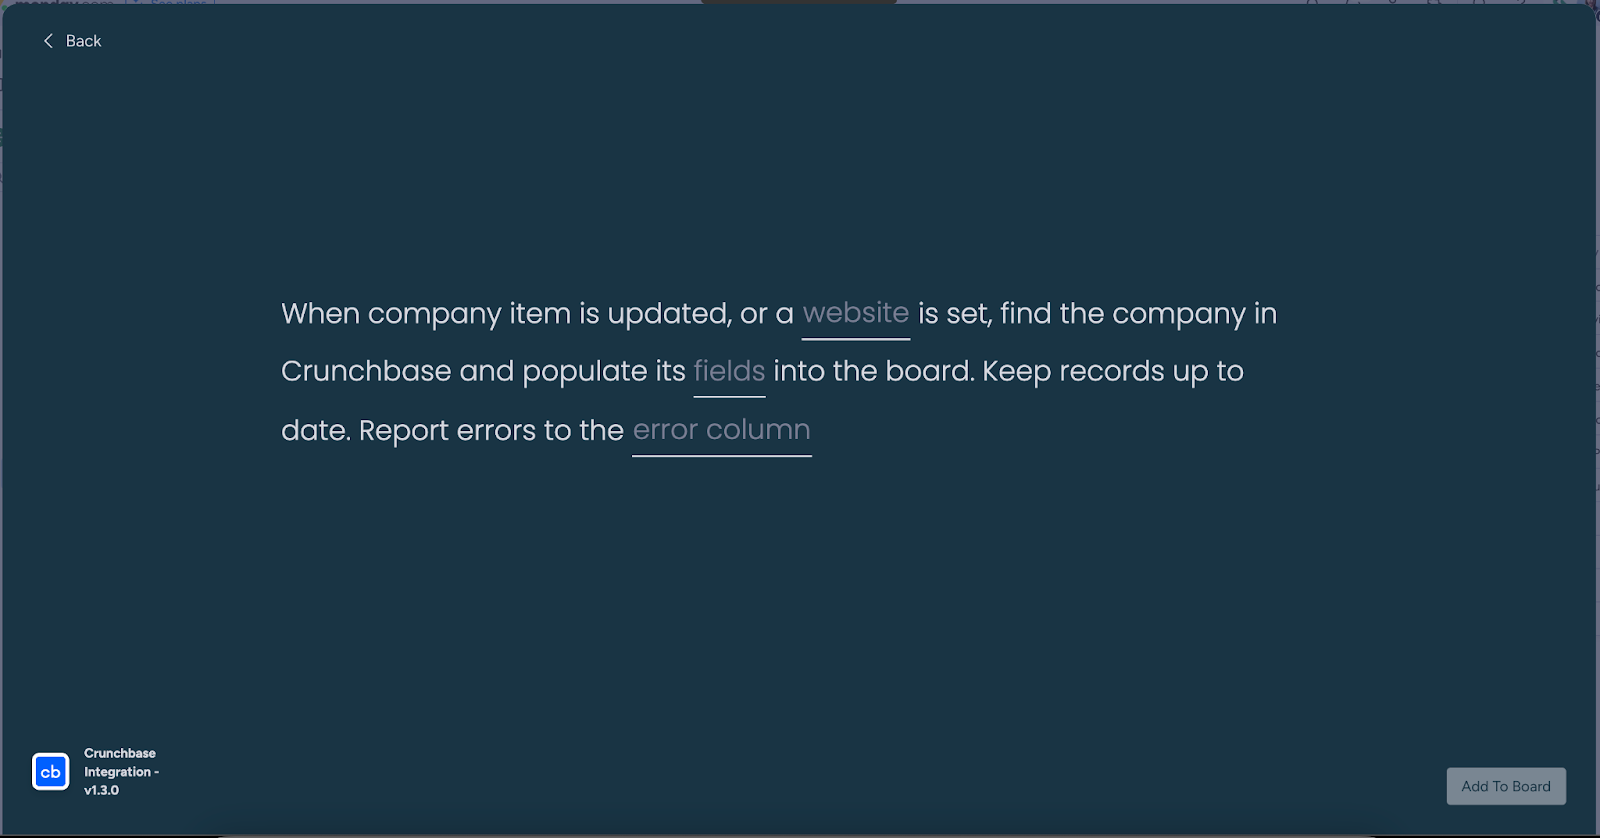Choose the website column placeholder
Image resolution: width=1600 pixels, height=838 pixels.
(856, 314)
